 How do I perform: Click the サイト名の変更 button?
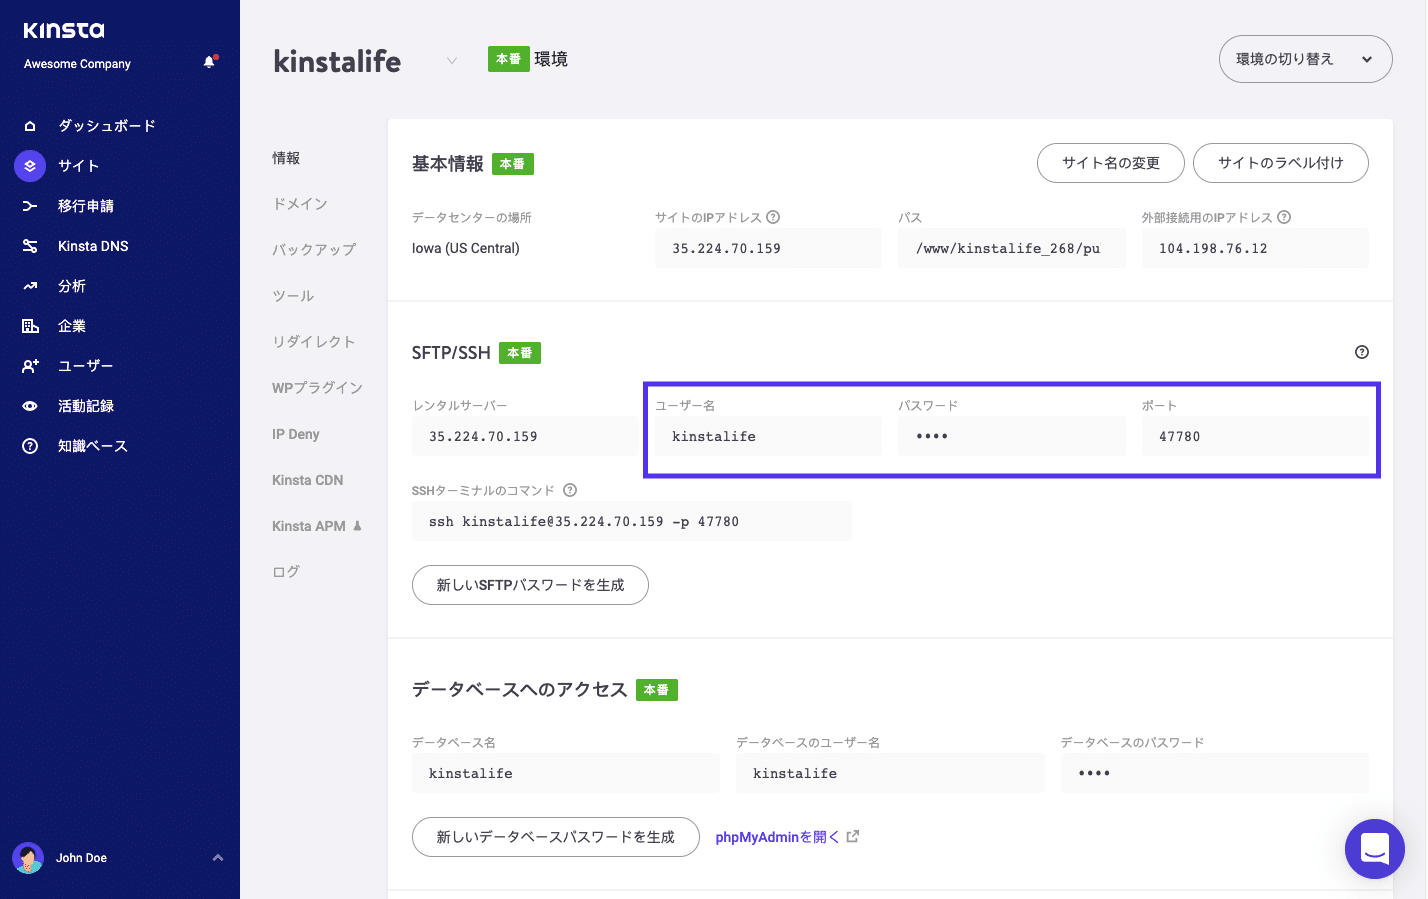coord(1110,162)
